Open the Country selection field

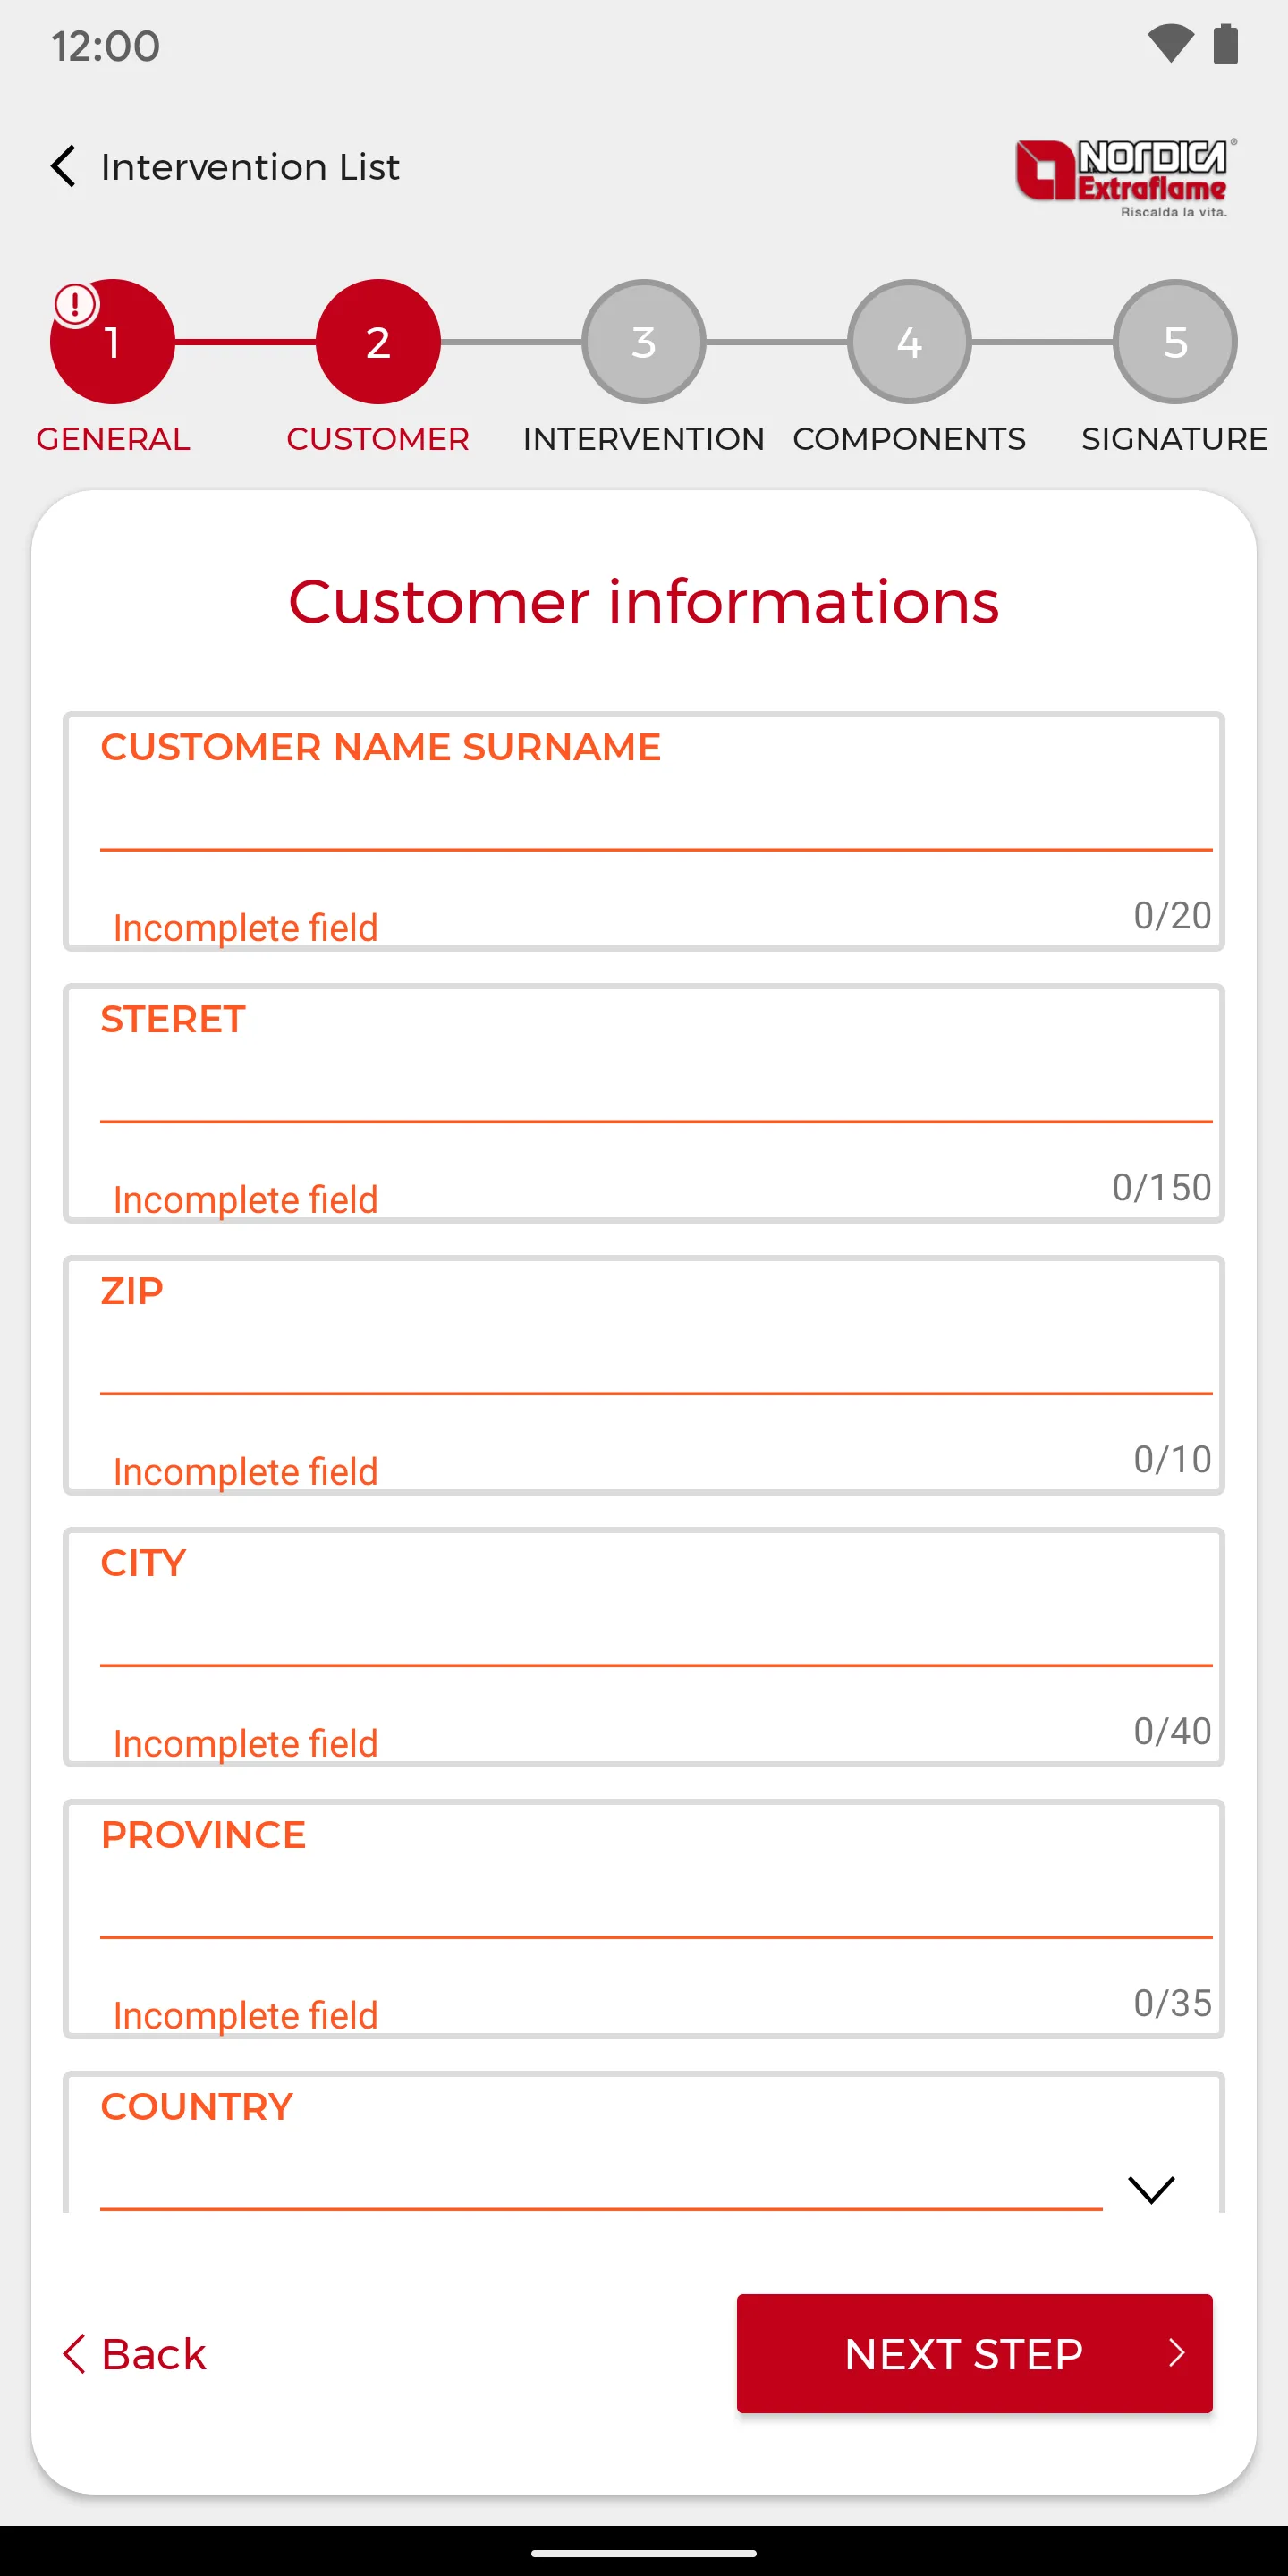644,2142
